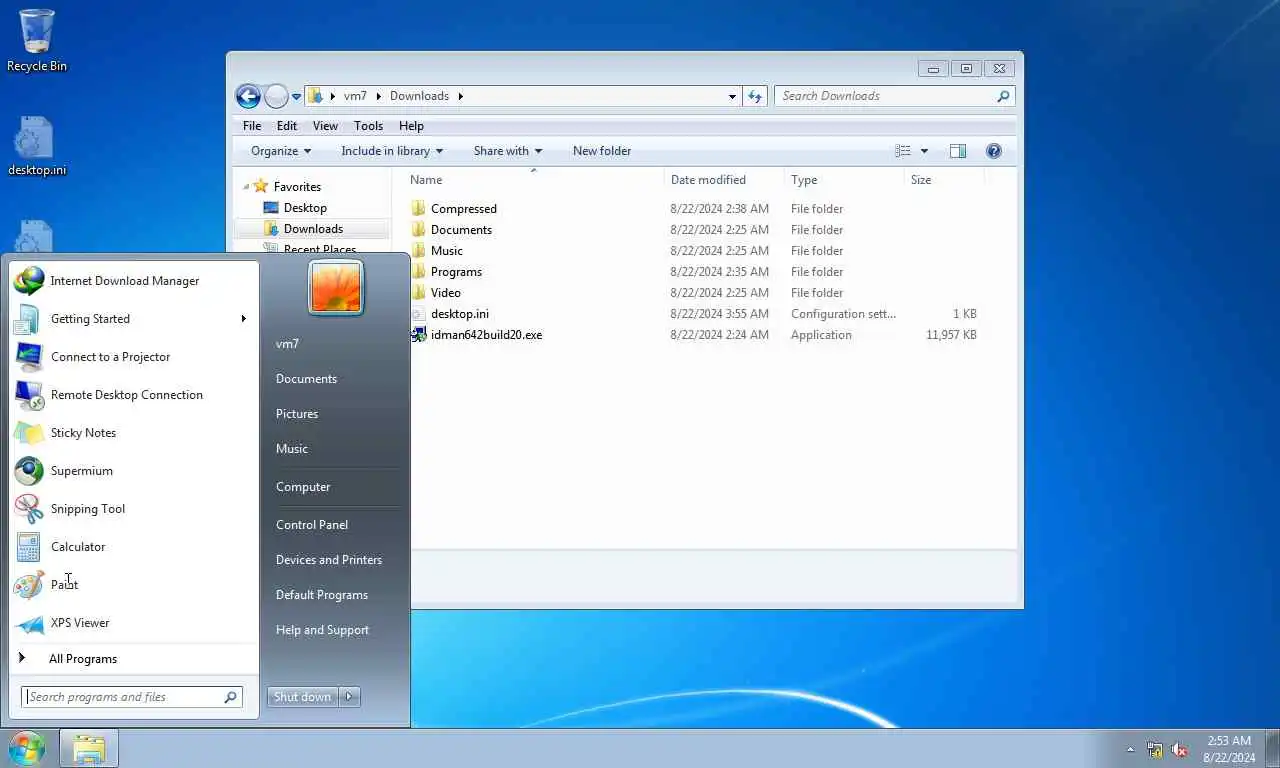Screen dimensions: 1280x768
Task: Click the muted volume tray icon
Action: 1180,749
